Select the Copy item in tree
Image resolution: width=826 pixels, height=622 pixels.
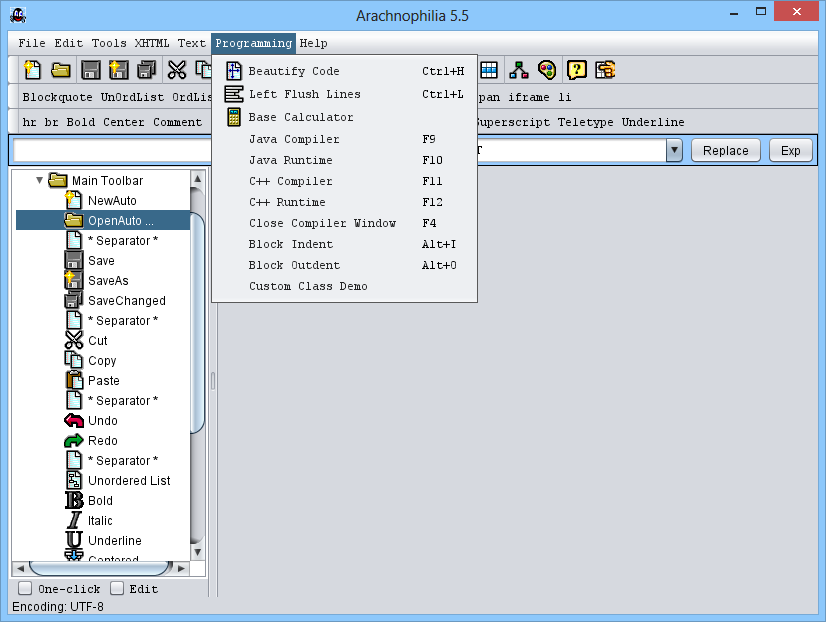coord(102,361)
